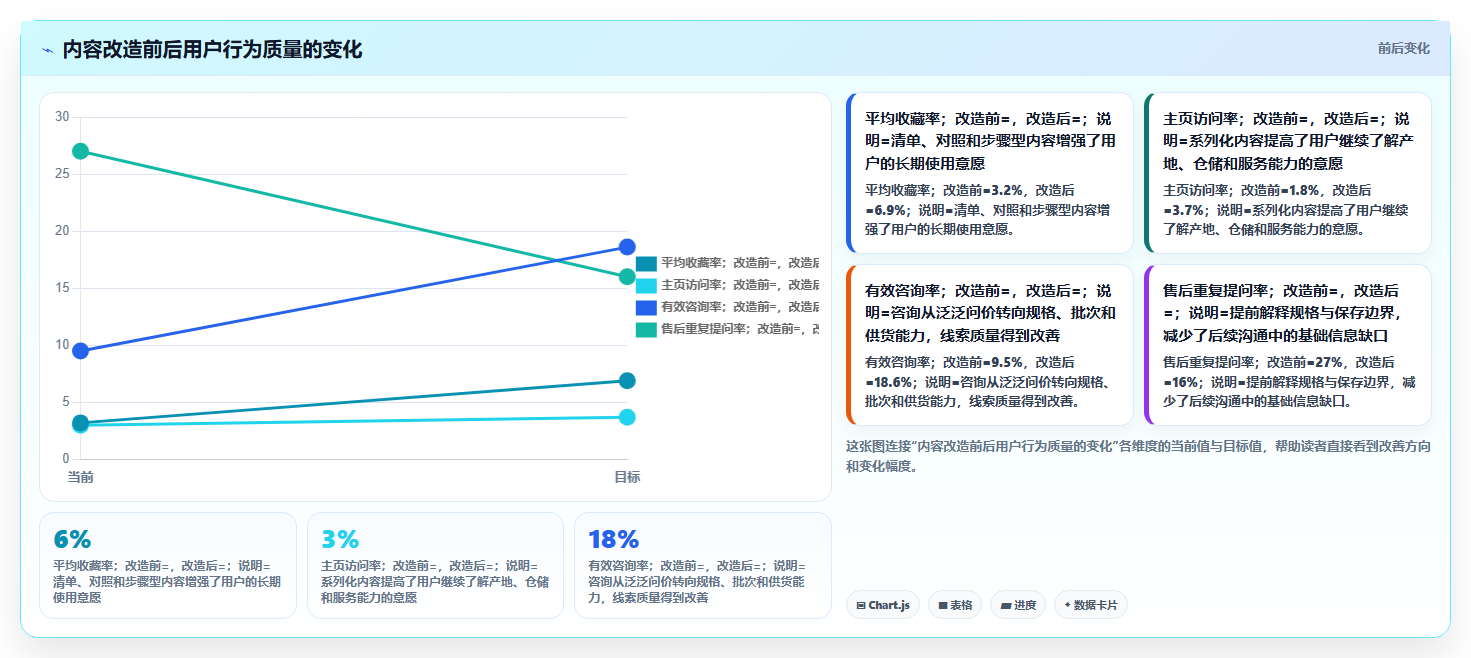
Task: Select the teal data point at 目标 (6.9)
Action: click(627, 381)
